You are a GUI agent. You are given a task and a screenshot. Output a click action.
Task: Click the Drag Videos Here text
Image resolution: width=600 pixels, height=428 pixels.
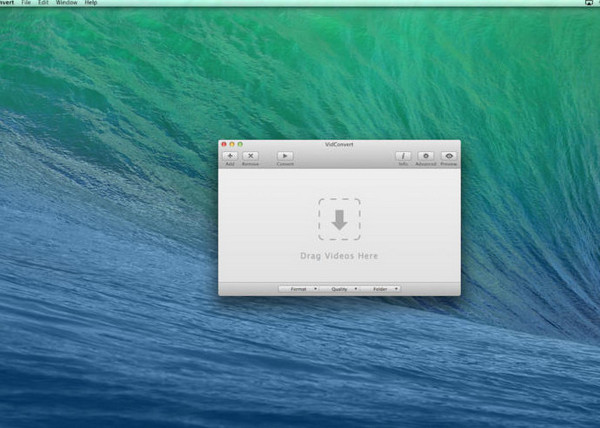(339, 256)
